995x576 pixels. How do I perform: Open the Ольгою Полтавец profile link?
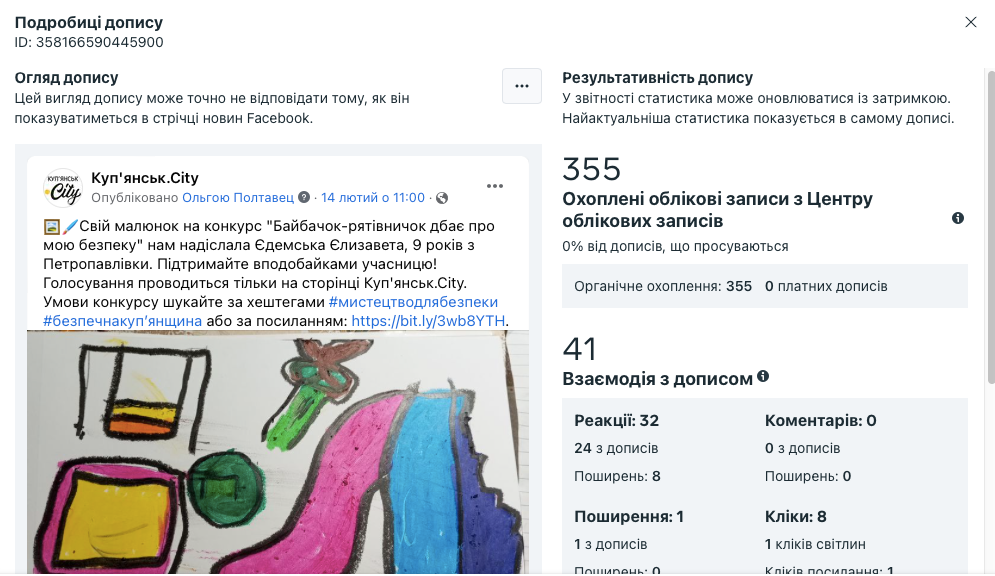[238, 197]
